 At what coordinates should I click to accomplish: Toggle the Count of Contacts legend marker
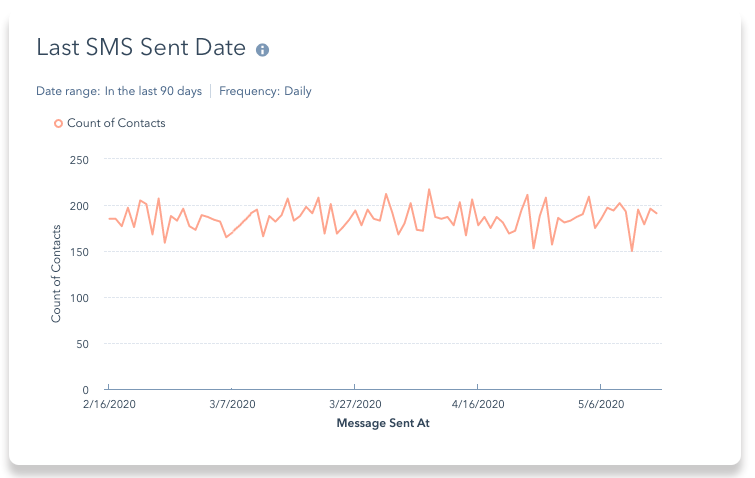pyautogui.click(x=58, y=123)
